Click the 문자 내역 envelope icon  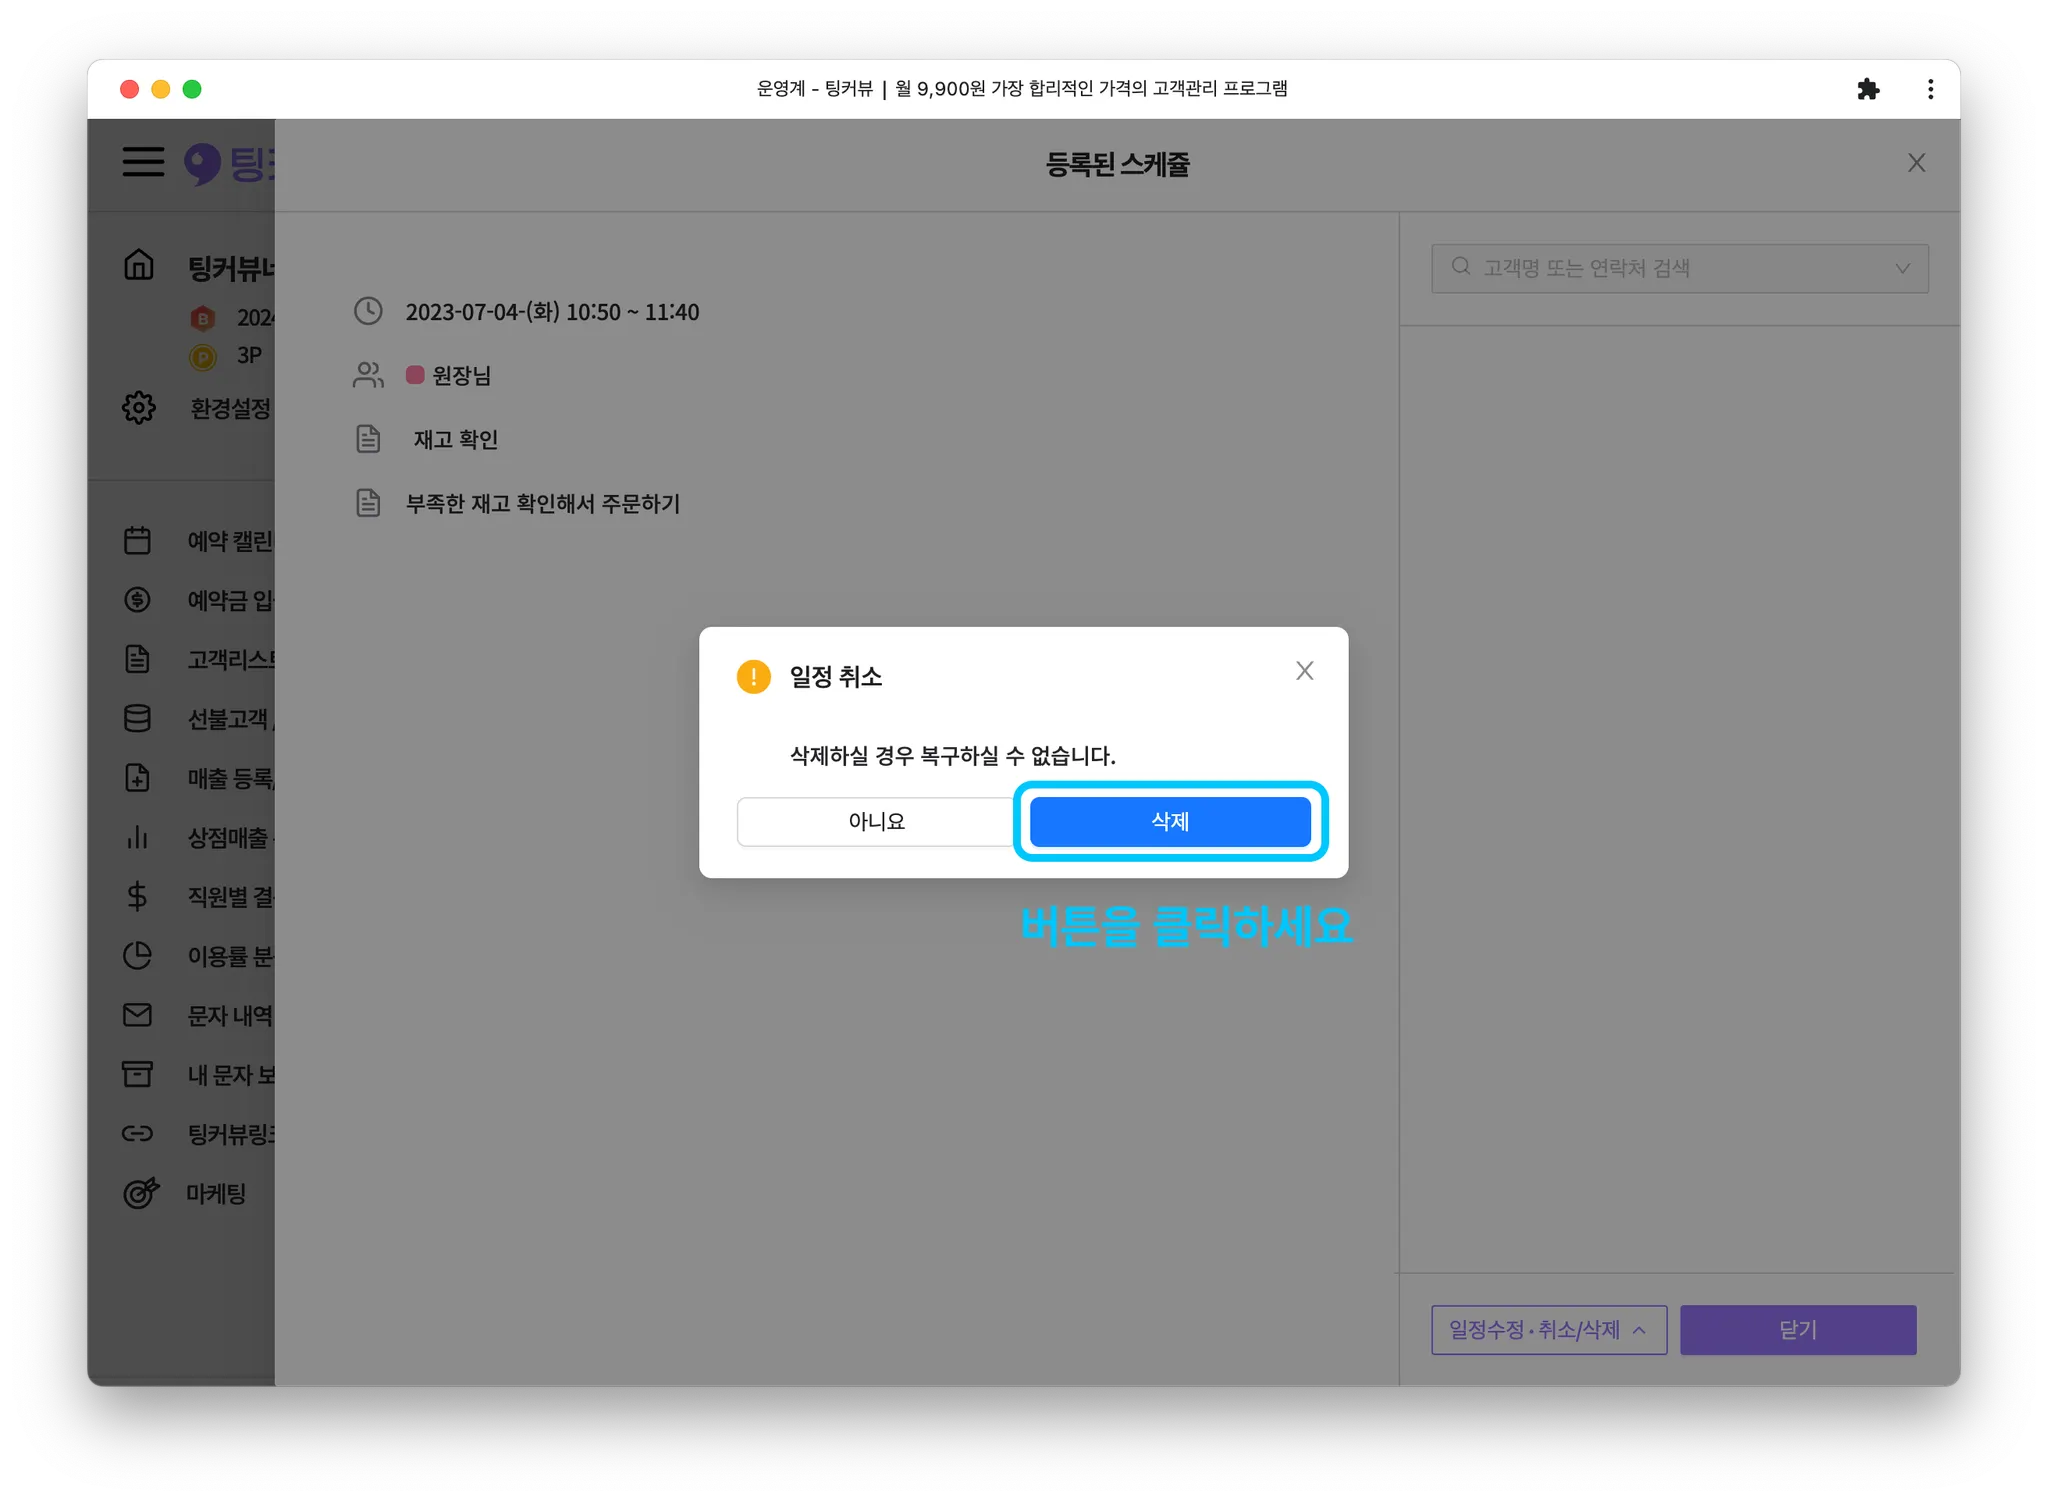click(138, 1015)
